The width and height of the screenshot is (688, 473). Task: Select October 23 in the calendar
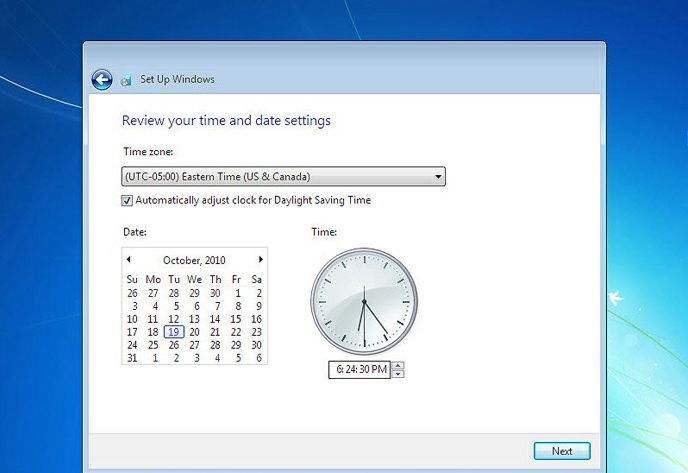click(257, 332)
